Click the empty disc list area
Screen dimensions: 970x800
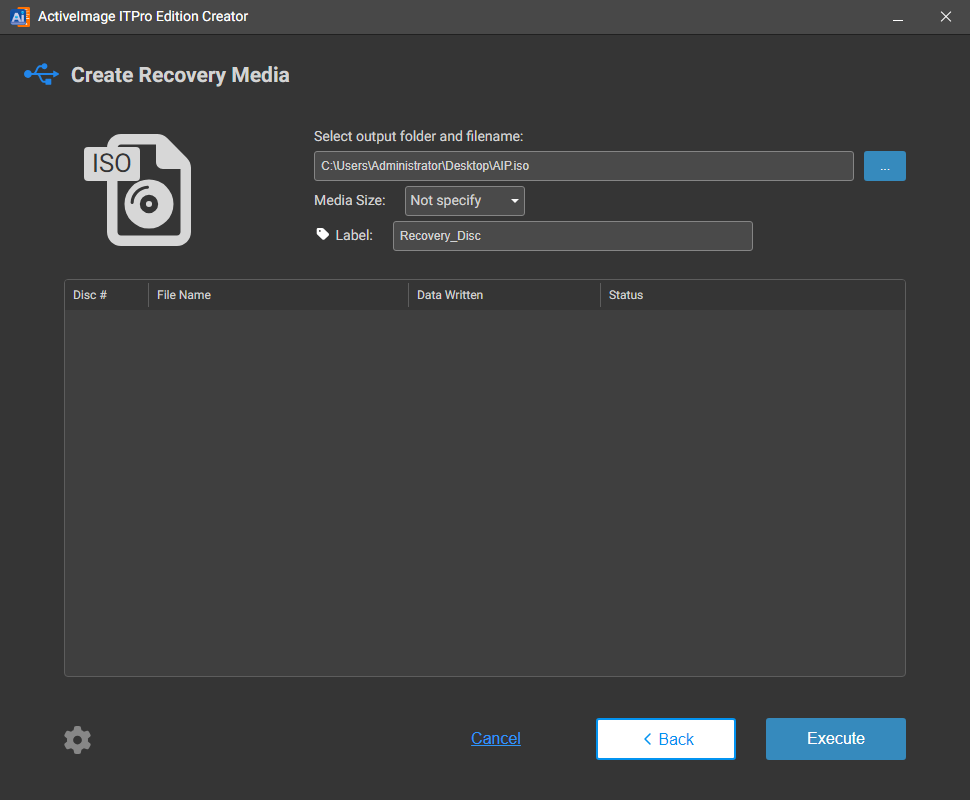click(x=484, y=492)
